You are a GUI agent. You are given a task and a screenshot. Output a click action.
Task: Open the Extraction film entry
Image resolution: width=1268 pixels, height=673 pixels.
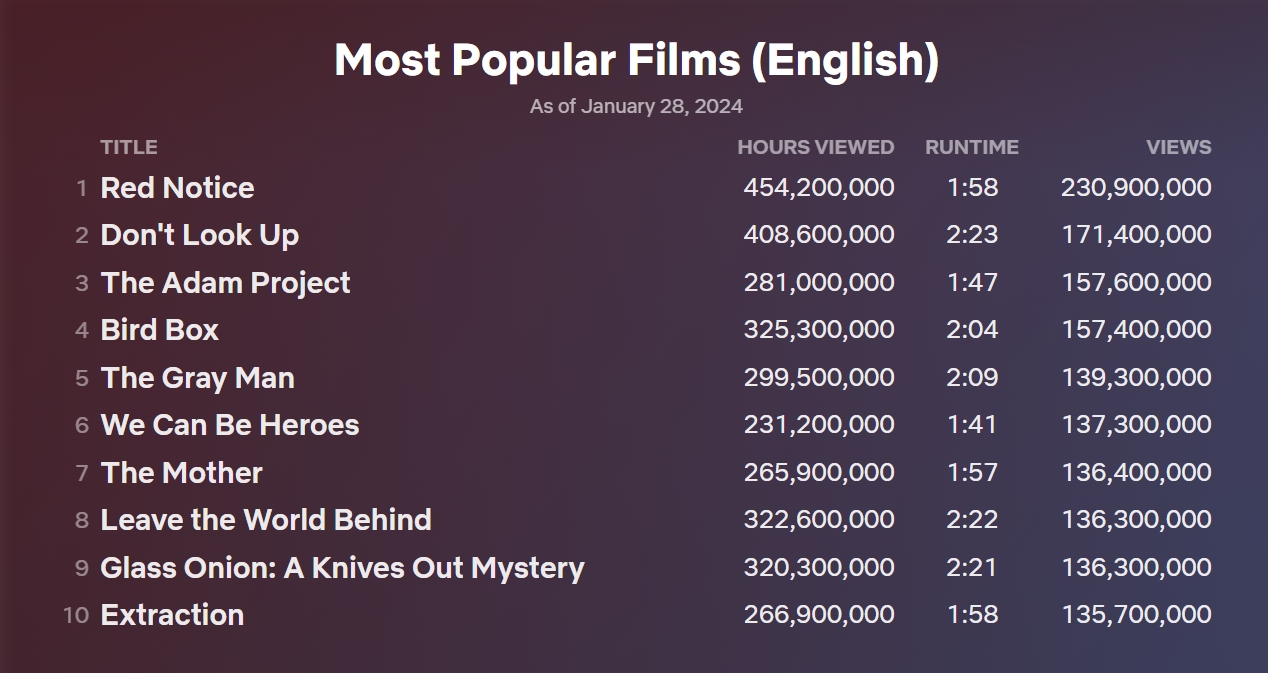[172, 615]
